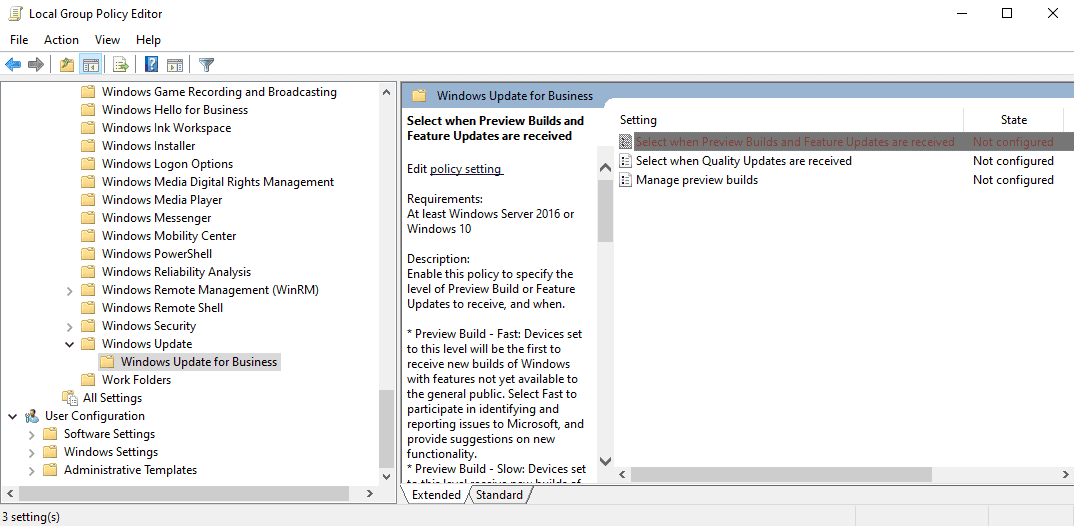1074x526 pixels.
Task: Expand User Configuration Administrative Templates node
Action: (x=31, y=471)
